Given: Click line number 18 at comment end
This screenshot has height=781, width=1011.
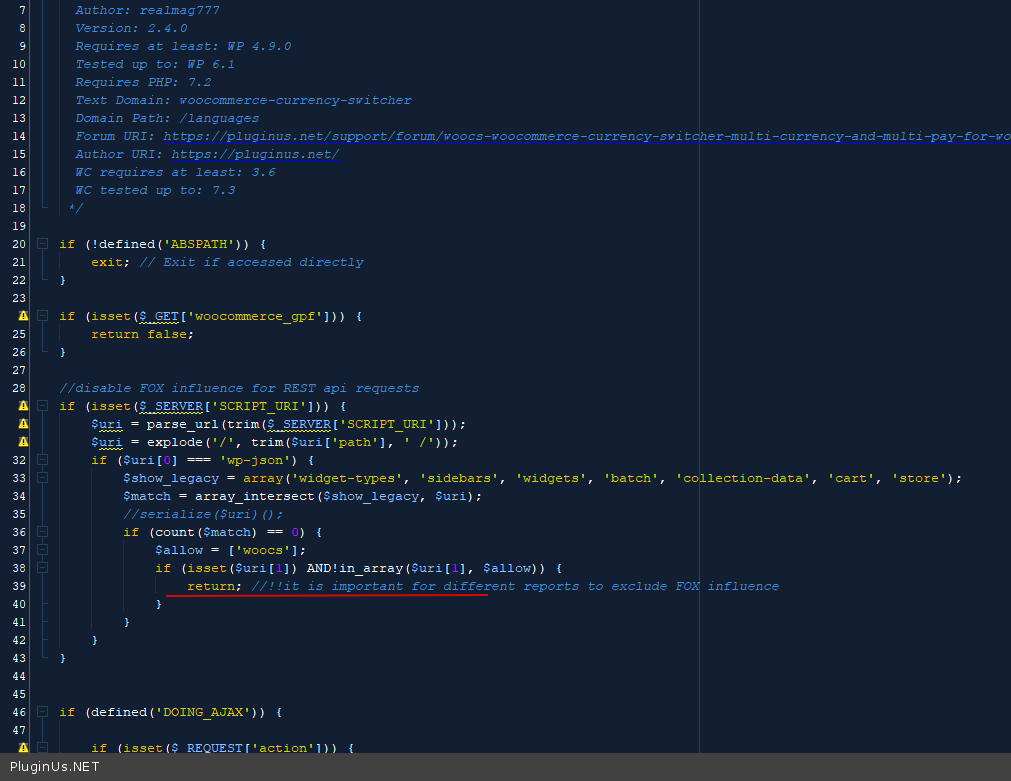Looking at the screenshot, I should tap(19, 208).
